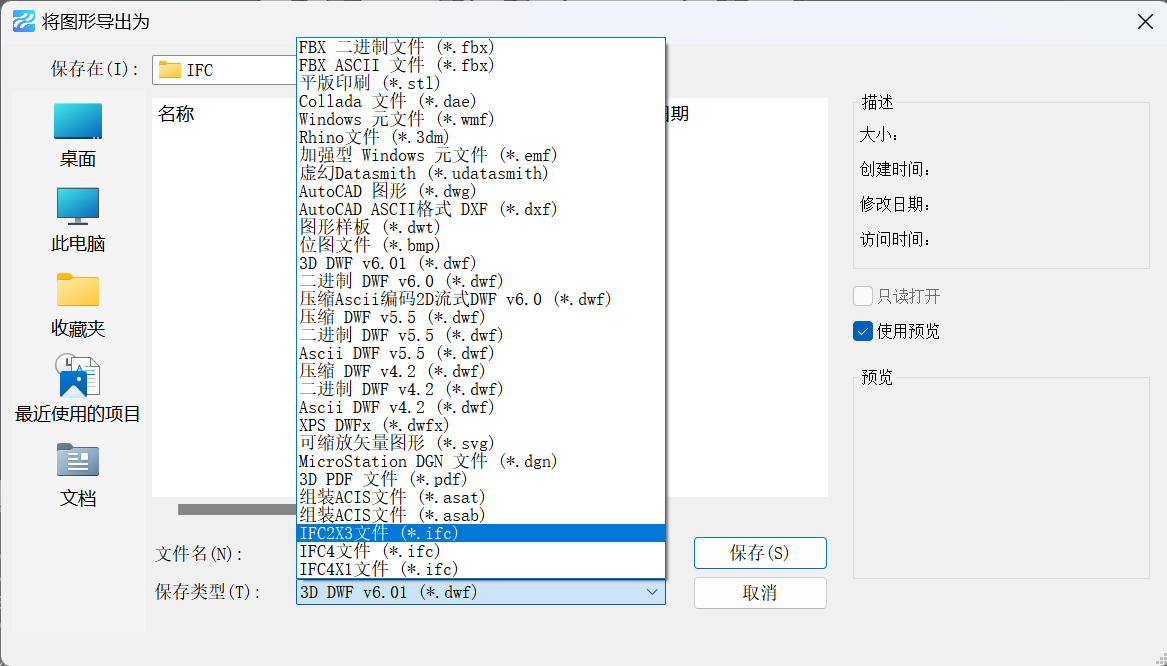Open 最近使用的项目 recent items

click(x=77, y=389)
